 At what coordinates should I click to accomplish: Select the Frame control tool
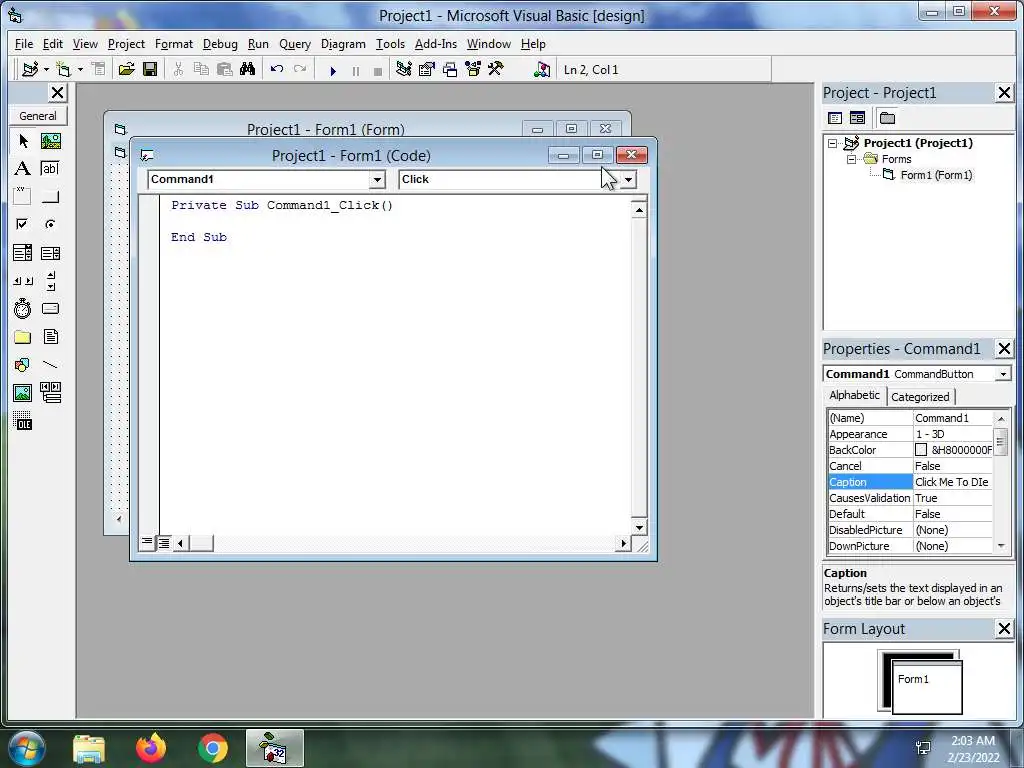[x=23, y=196]
